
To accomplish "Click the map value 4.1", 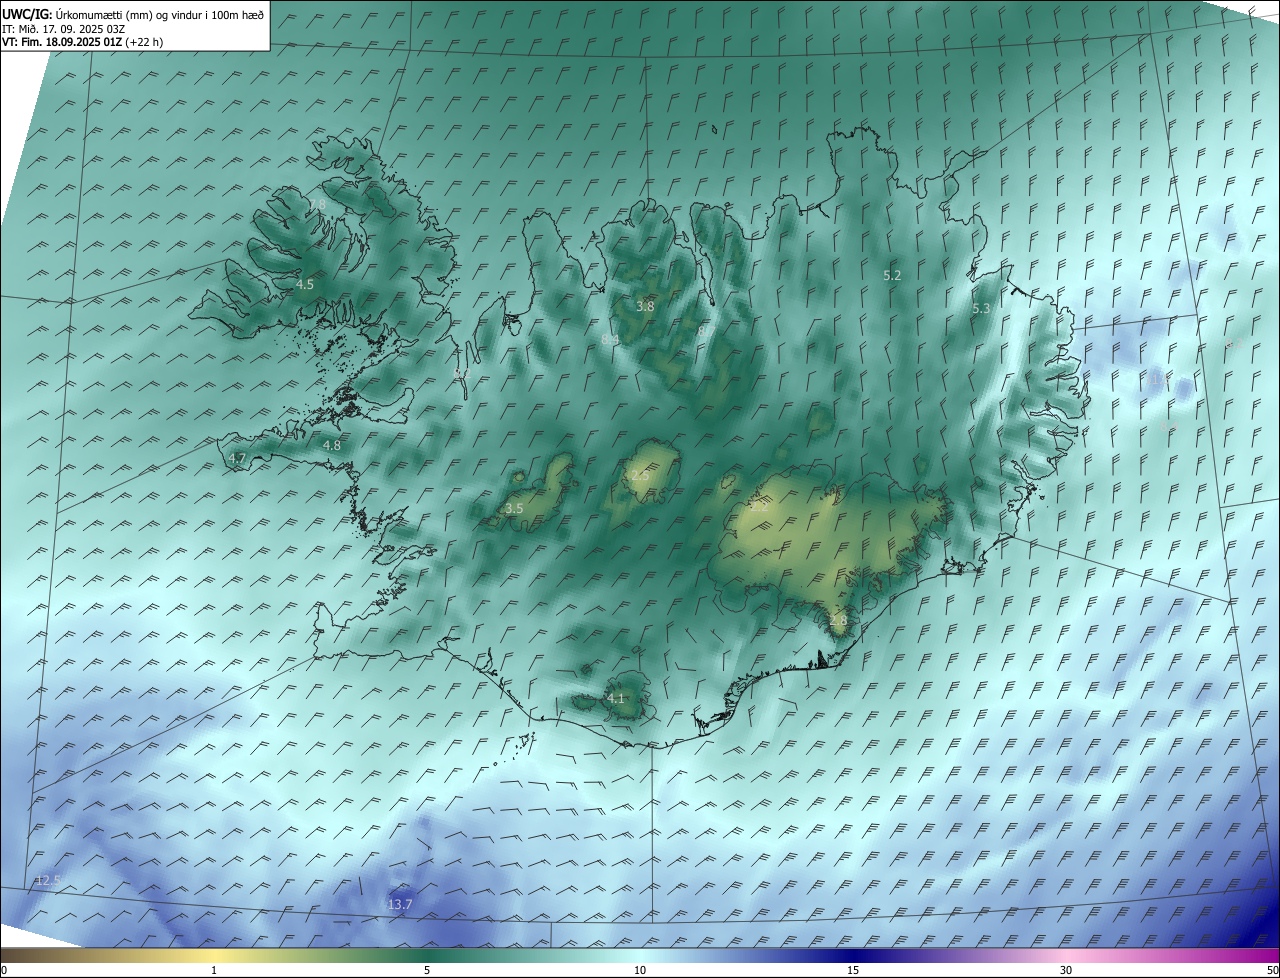I will pos(616,699).
